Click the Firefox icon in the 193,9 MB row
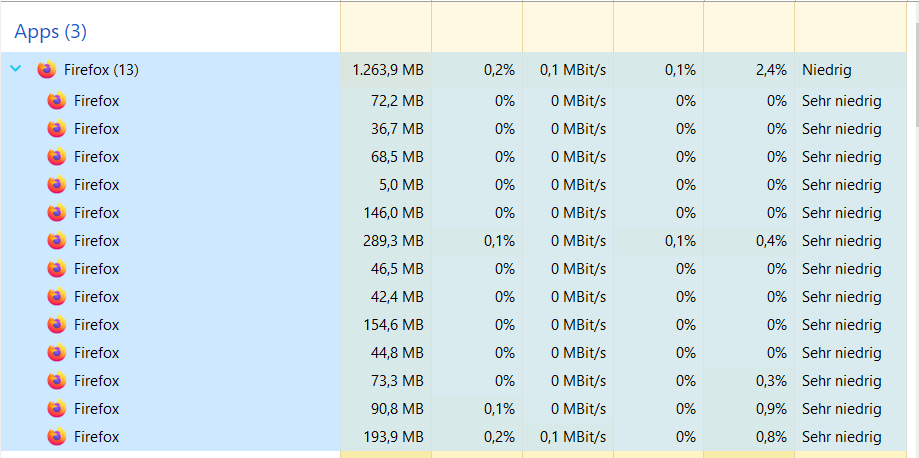 coord(56,437)
